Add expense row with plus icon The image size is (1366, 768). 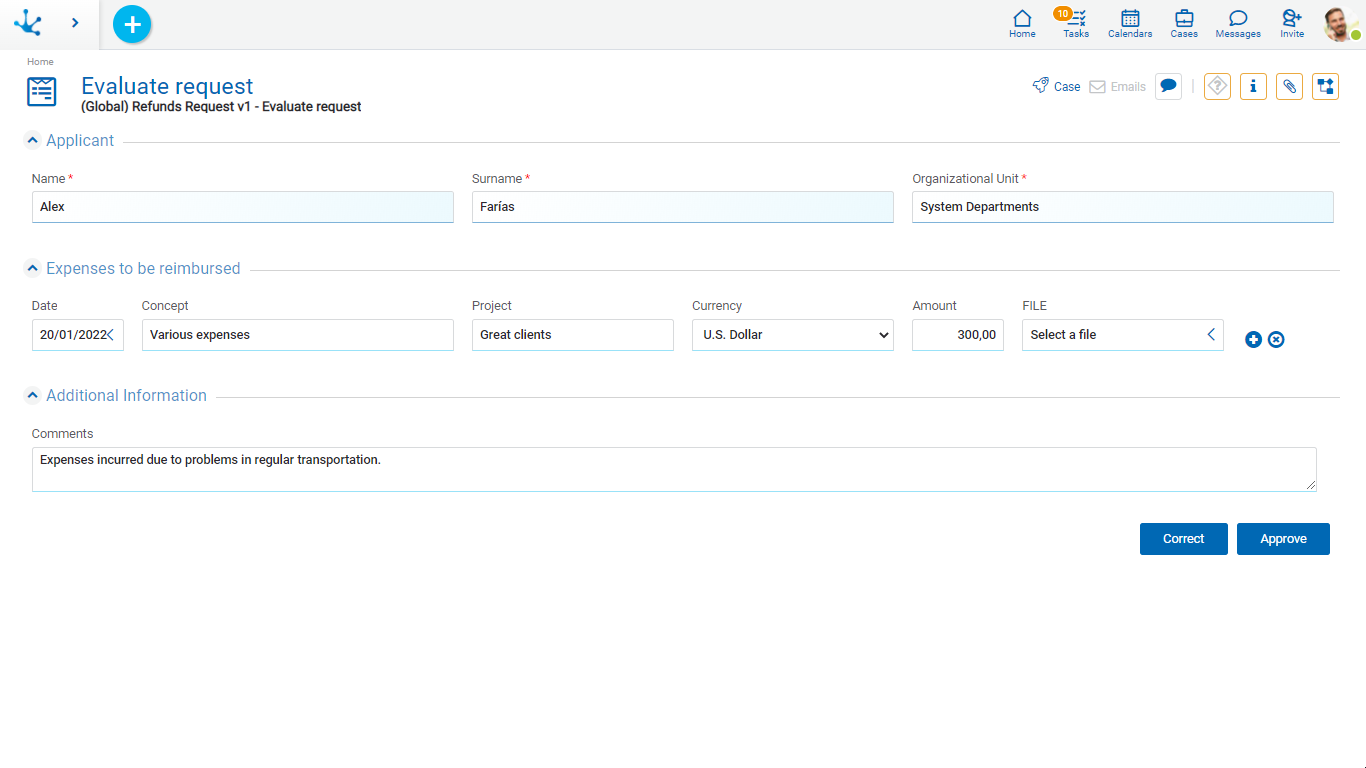click(1253, 340)
